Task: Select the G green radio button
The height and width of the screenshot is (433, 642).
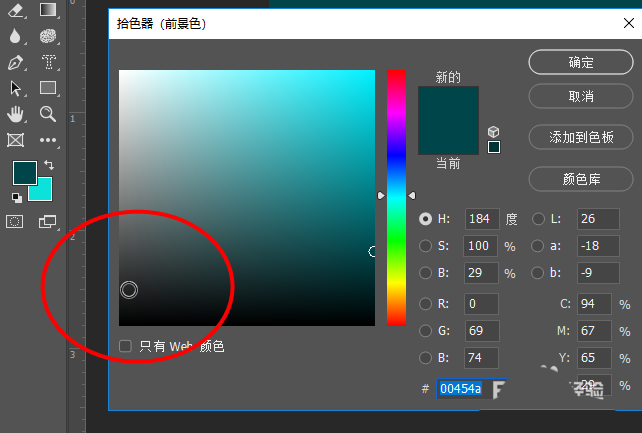Action: click(425, 331)
